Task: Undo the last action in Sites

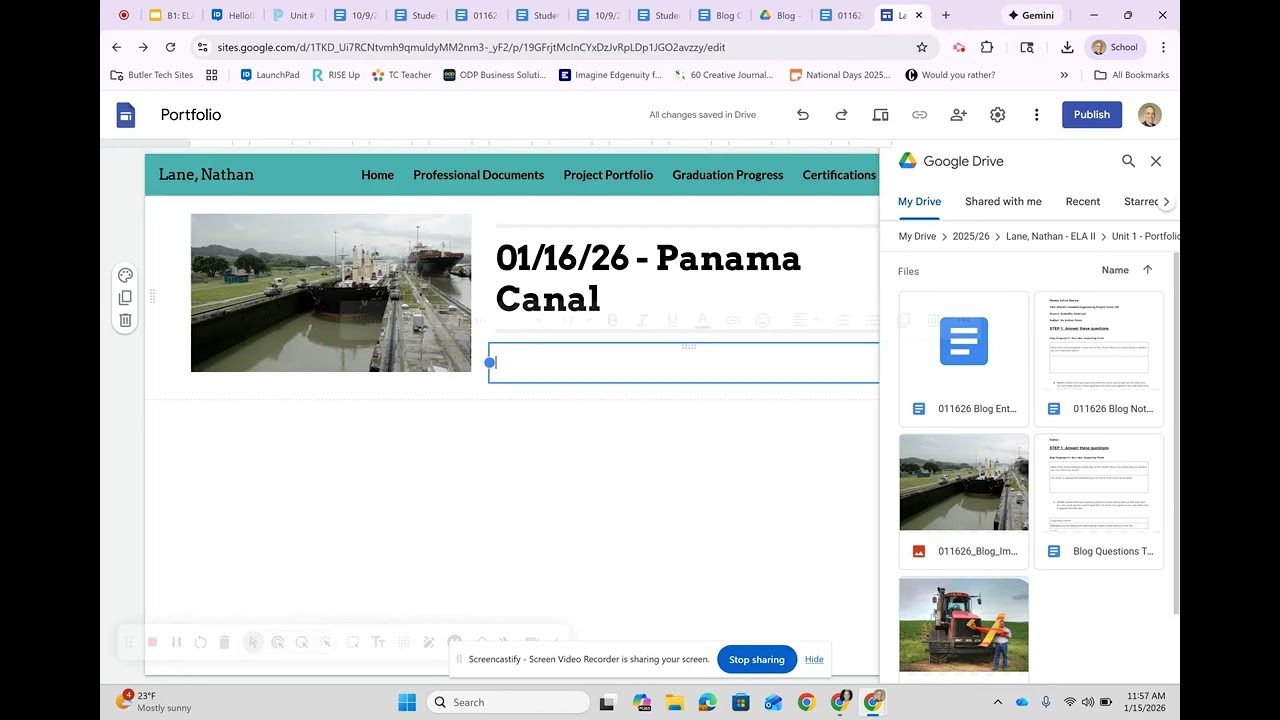Action: pyautogui.click(x=802, y=115)
